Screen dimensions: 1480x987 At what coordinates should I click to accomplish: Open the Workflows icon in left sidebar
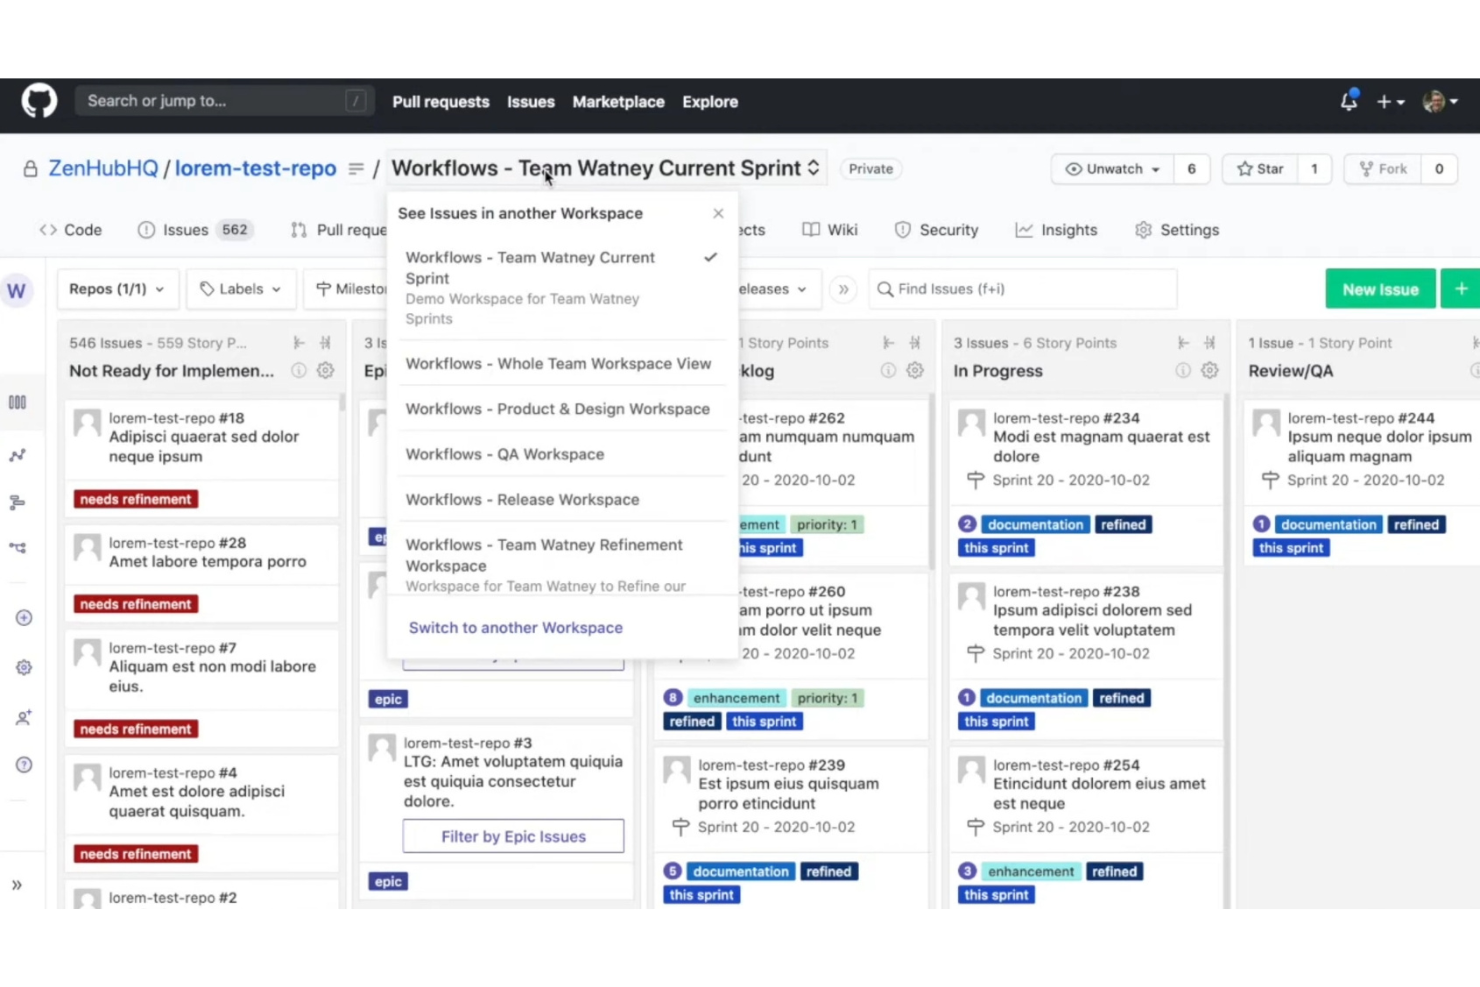(x=17, y=548)
